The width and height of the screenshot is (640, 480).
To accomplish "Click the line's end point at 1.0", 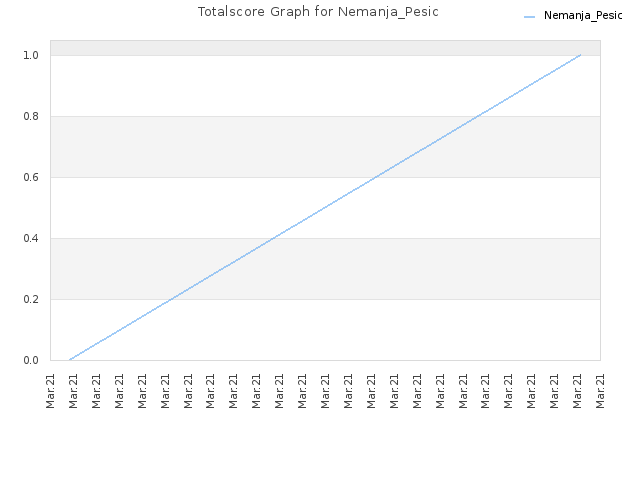I will click(x=580, y=55).
